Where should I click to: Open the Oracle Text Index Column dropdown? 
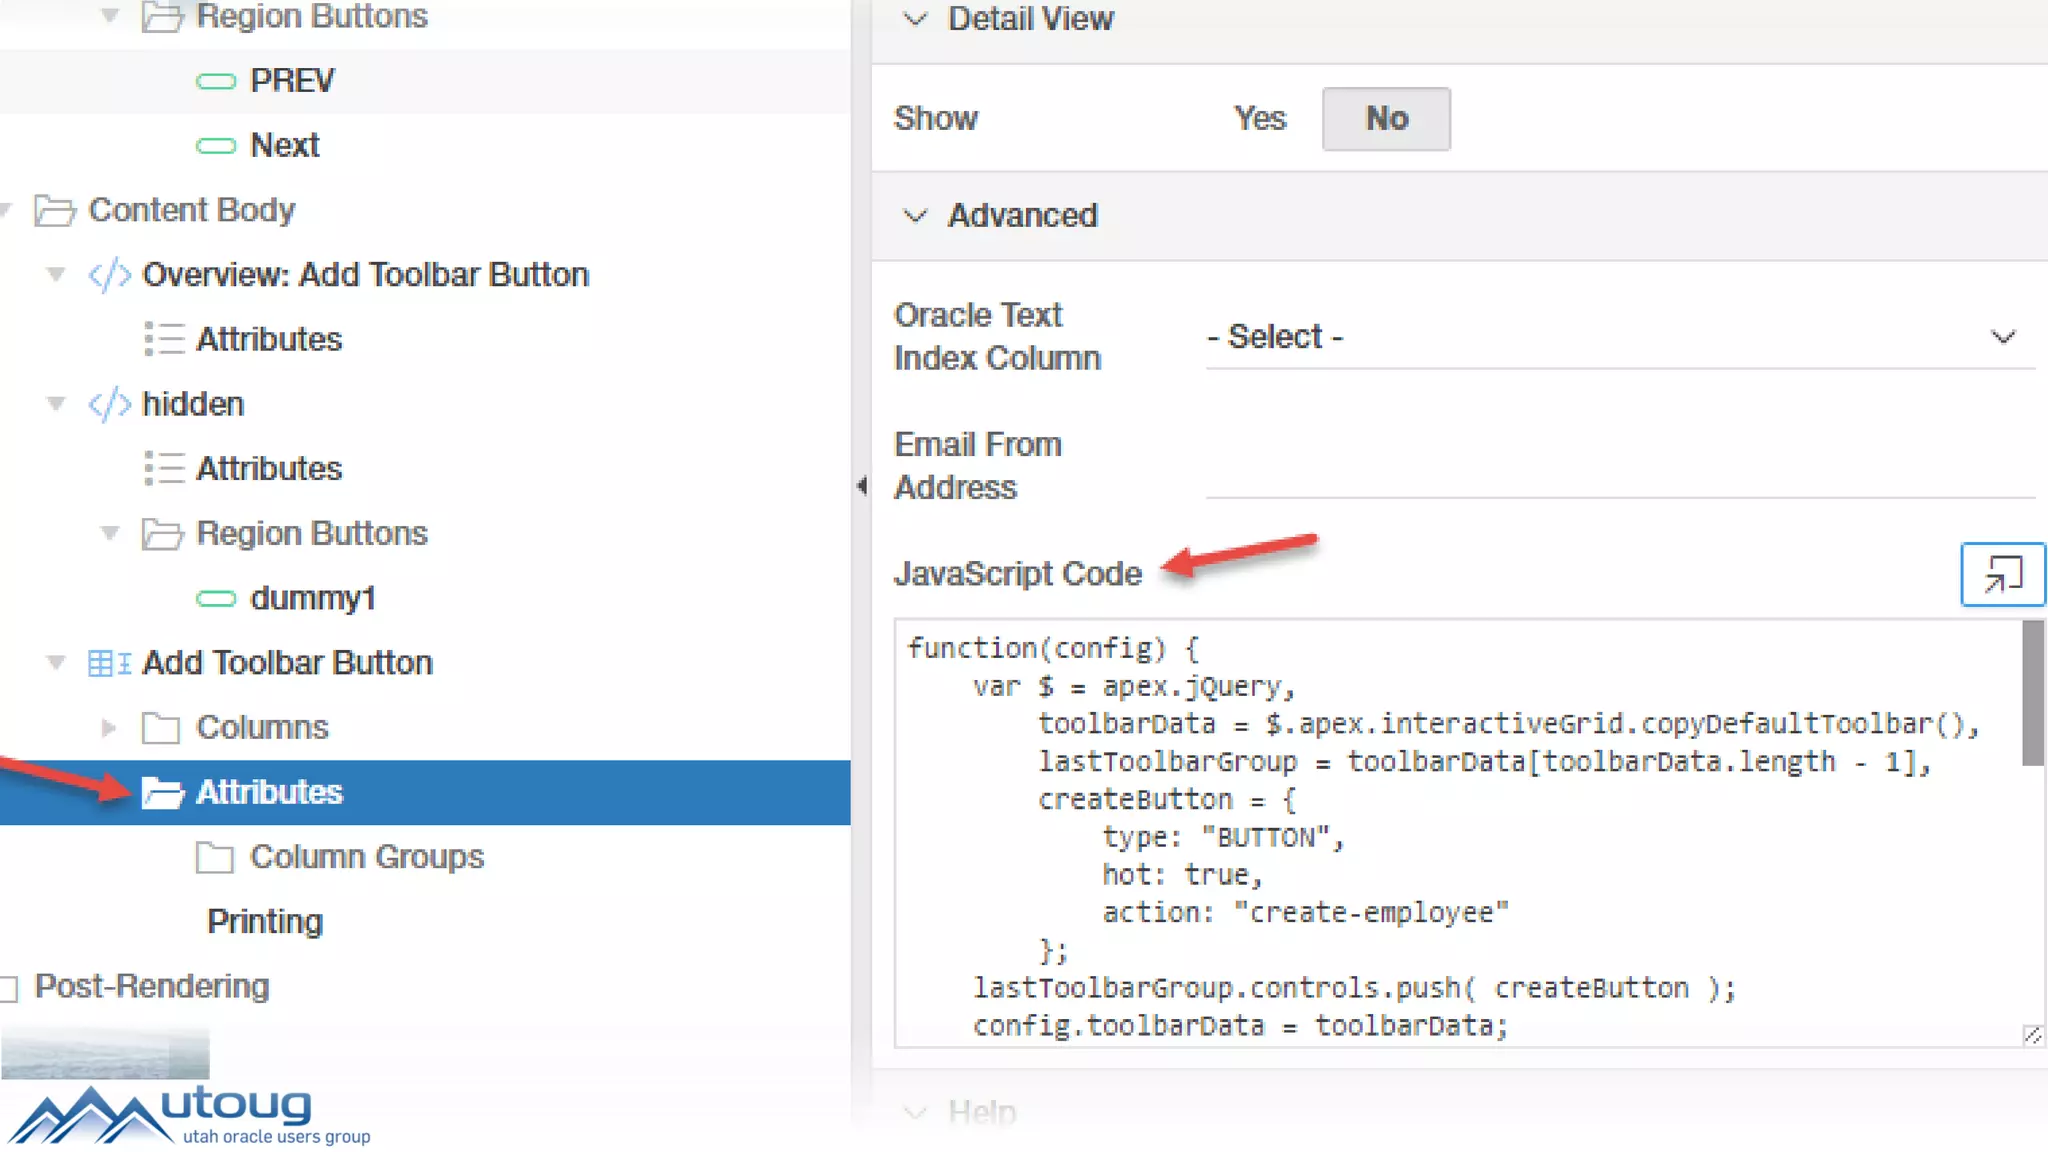pos(1620,337)
